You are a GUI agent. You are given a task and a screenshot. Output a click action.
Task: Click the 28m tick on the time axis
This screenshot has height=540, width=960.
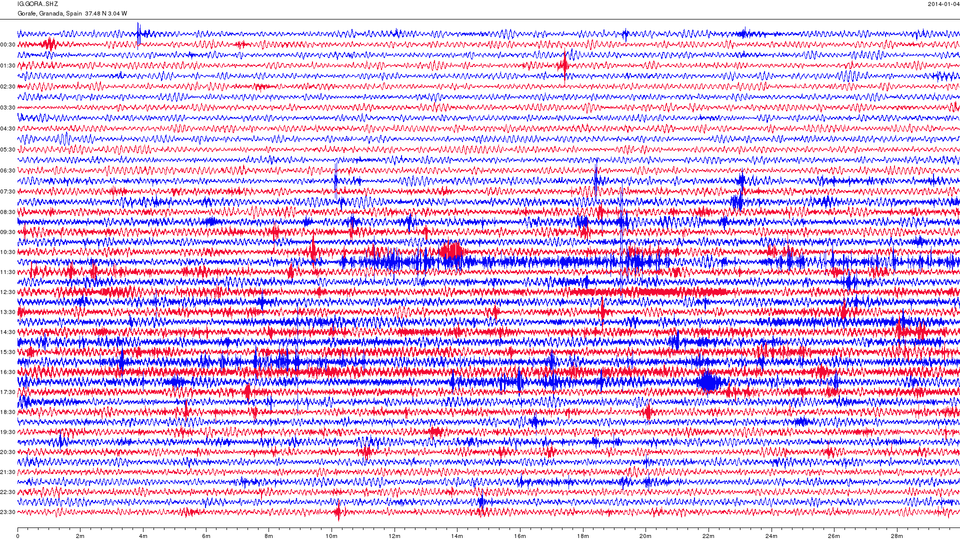(896, 536)
